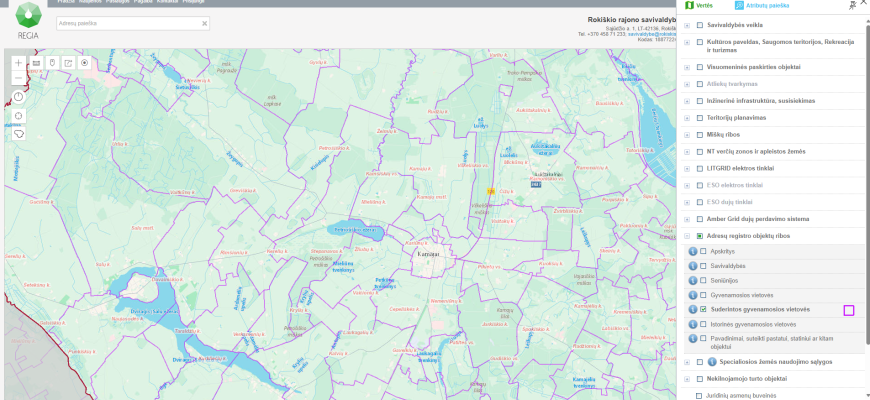This screenshot has height=400, width=870.
Task: Open info for Istorinės gyvenamosios vietovės layer
Action: pos(692,324)
